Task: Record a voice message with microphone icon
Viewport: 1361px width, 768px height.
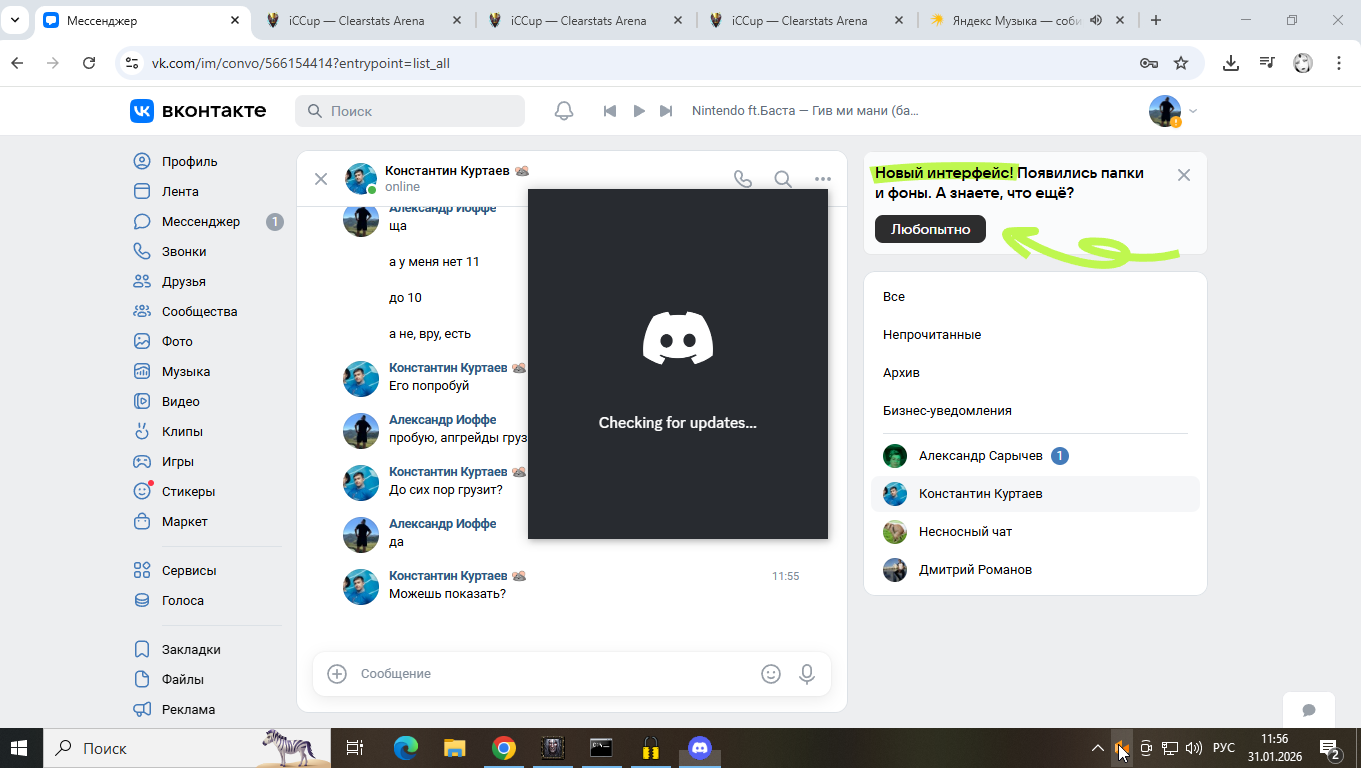Action: 807,674
